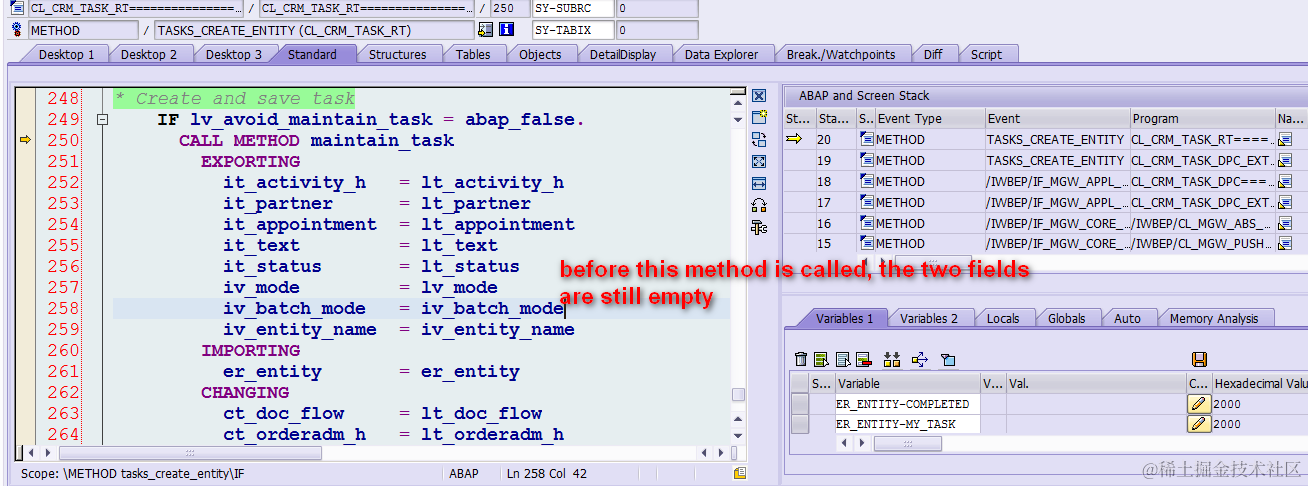The image size is (1308, 486).
Task: Open the Tables tab
Action: (x=473, y=54)
